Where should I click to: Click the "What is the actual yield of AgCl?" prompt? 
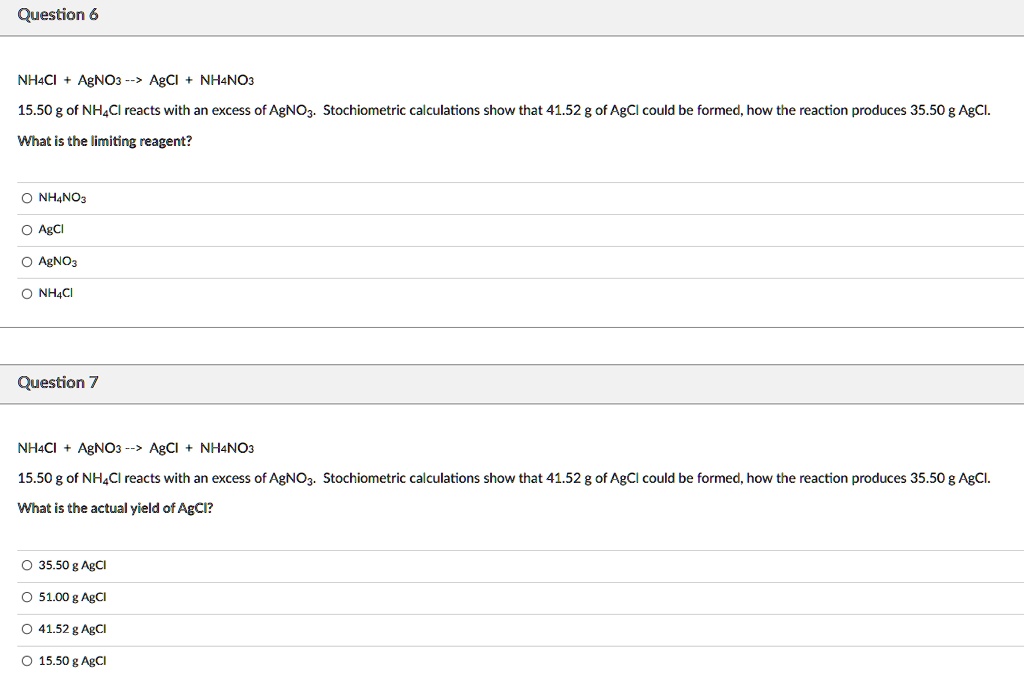(115, 508)
